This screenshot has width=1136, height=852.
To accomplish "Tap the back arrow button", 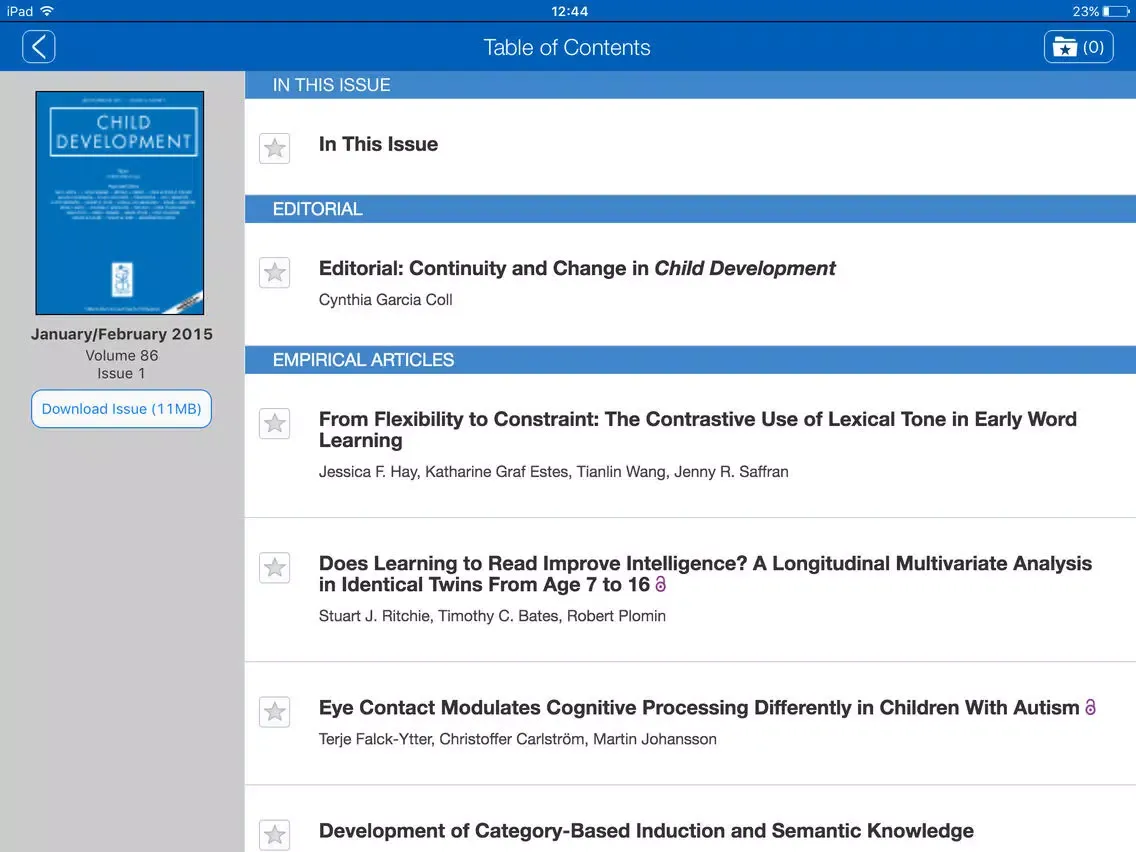I will [x=39, y=47].
